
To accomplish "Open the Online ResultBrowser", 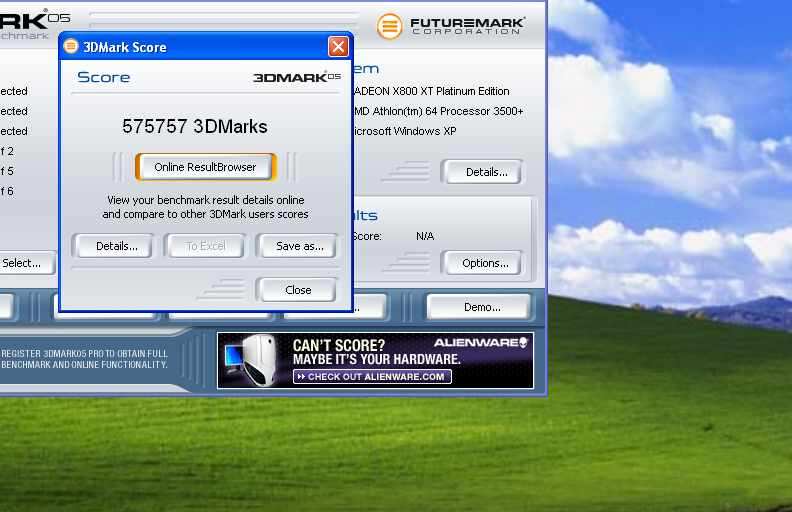I will tap(205, 167).
